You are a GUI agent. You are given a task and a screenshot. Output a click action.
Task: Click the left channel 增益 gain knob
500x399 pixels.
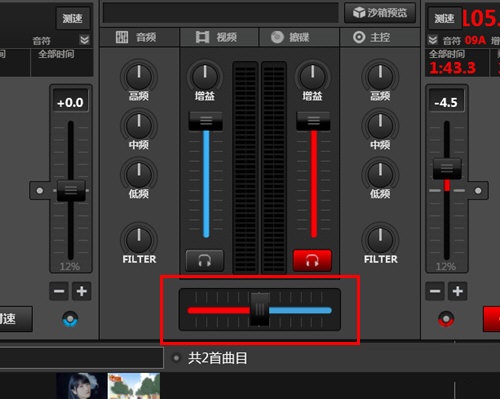pyautogui.click(x=205, y=77)
